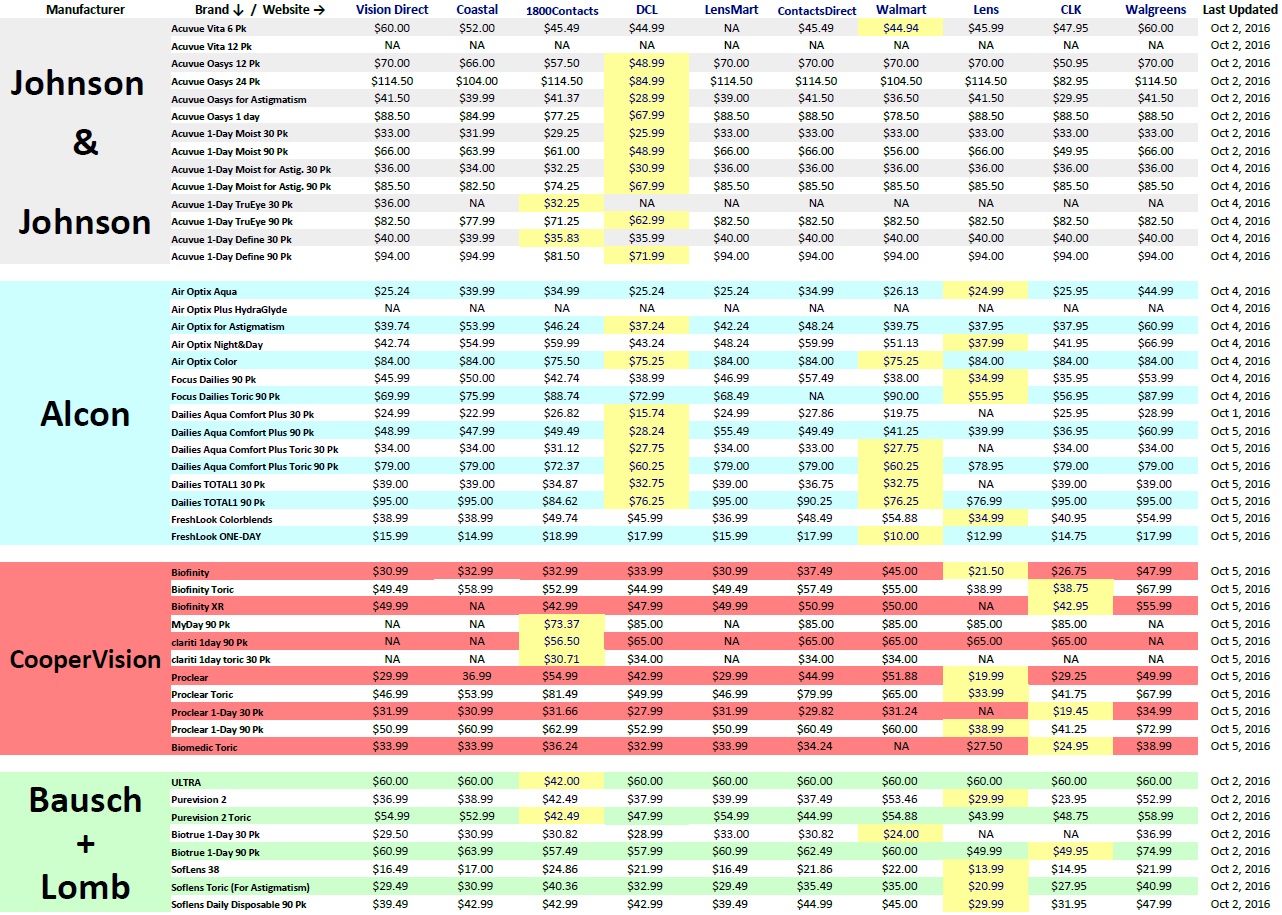This screenshot has width=1282, height=915.
Task: Select the $13.99 Lens SofLens 38 price
Action: (x=985, y=869)
